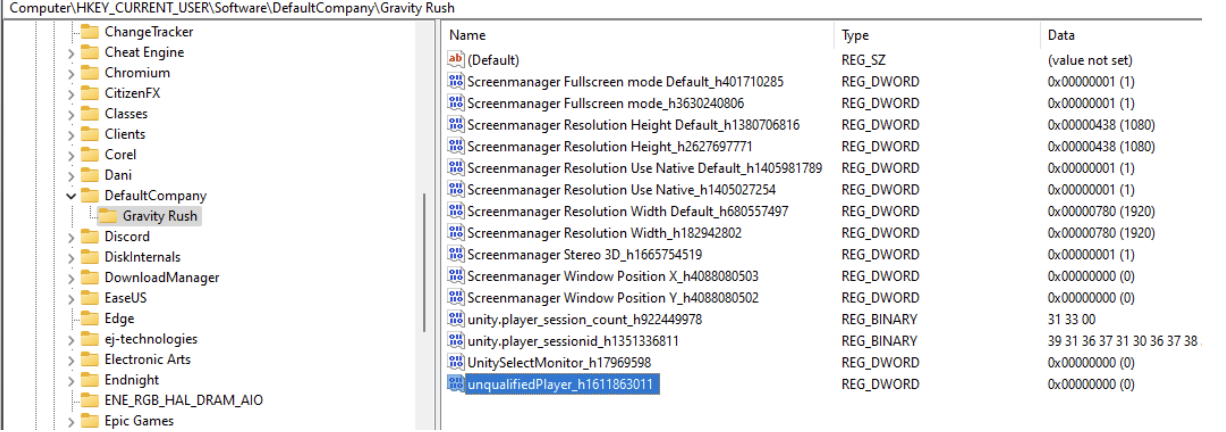Expand the Corel registry key

[70, 155]
